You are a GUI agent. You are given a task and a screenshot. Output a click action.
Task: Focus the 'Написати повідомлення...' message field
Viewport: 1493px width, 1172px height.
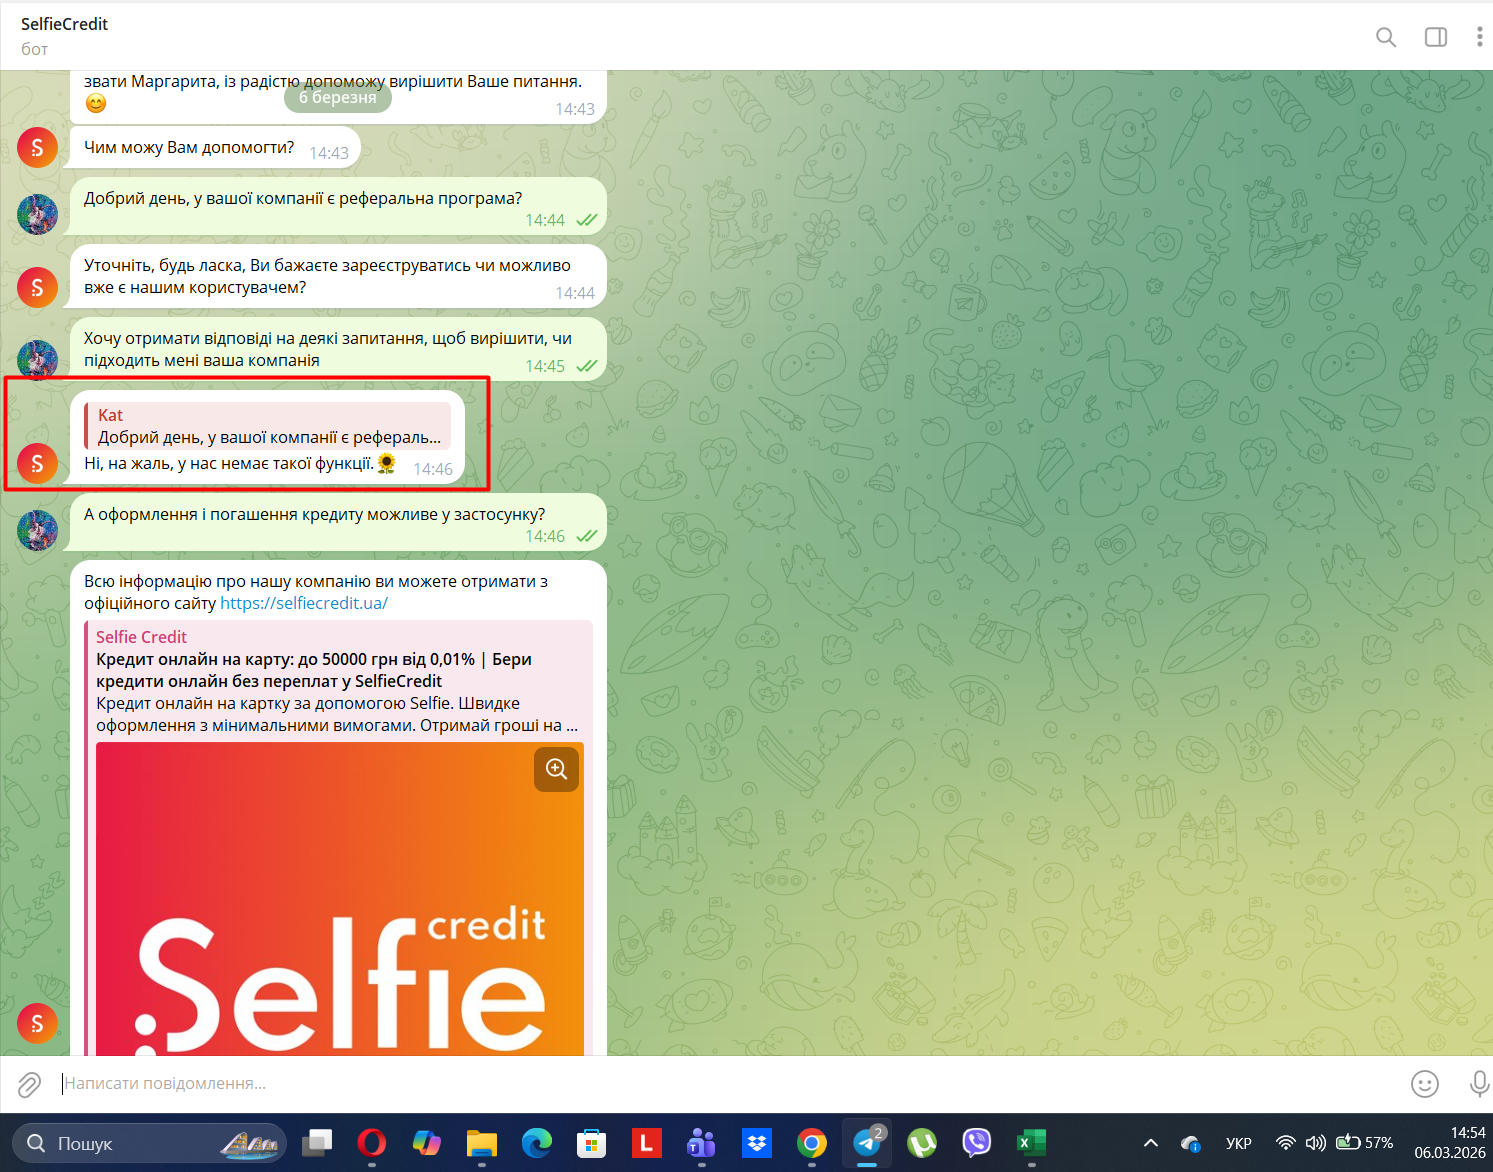click(x=730, y=1084)
